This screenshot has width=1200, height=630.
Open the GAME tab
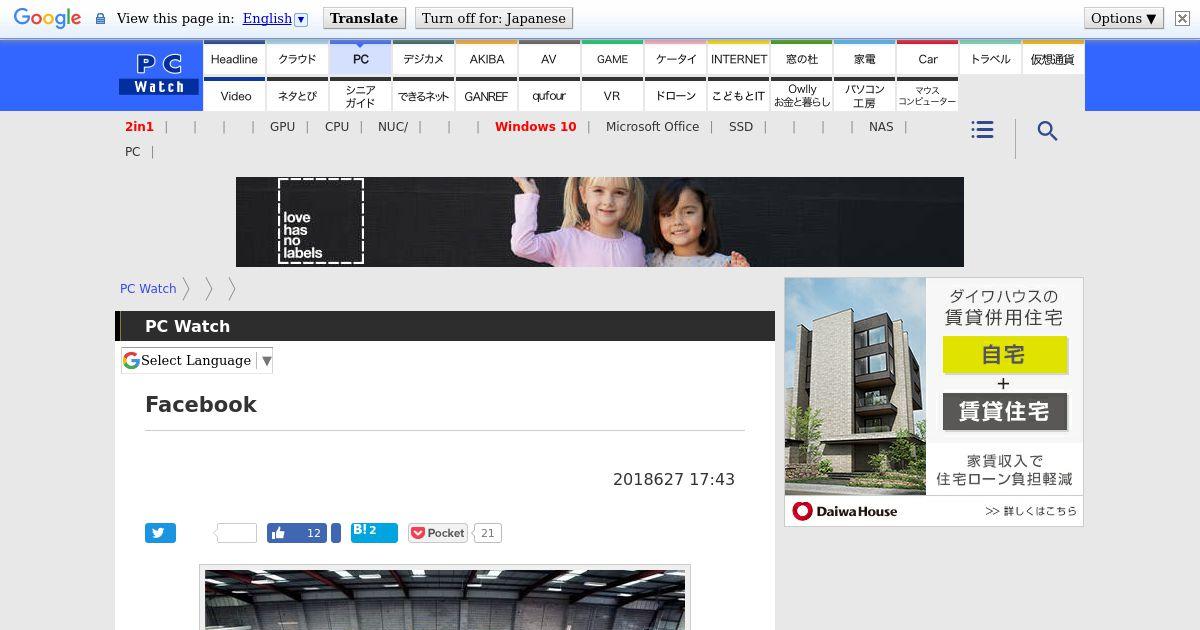(612, 58)
